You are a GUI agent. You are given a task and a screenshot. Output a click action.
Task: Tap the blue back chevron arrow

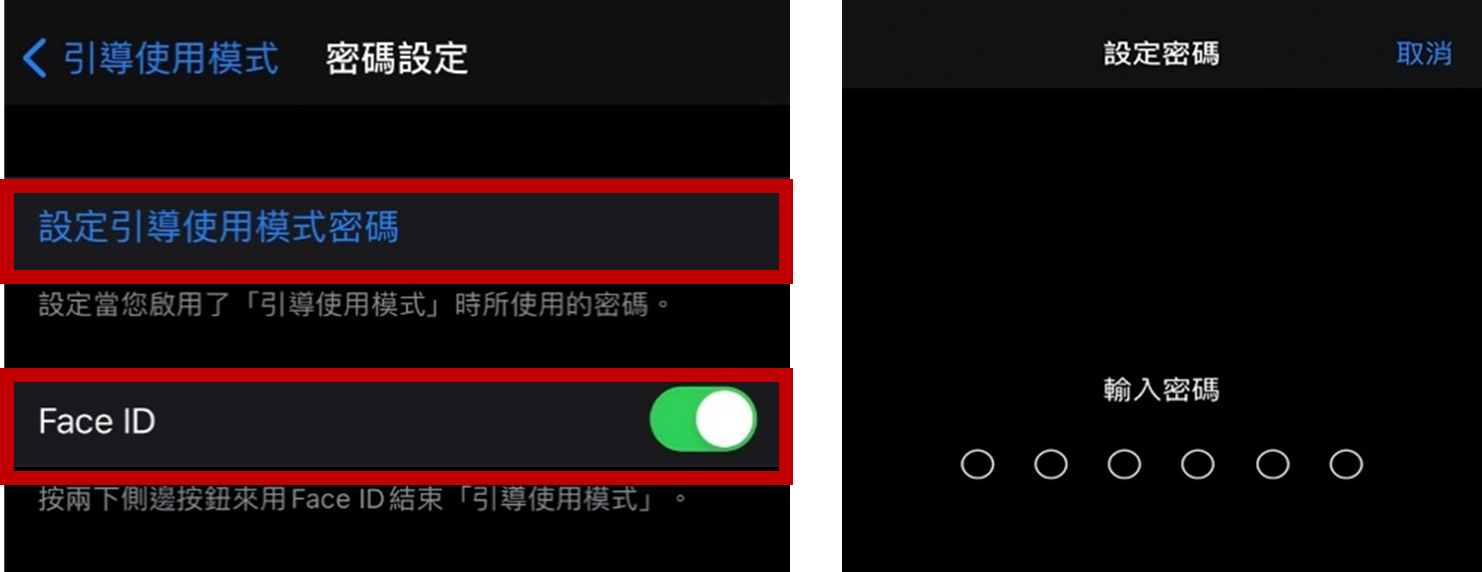tap(34, 59)
